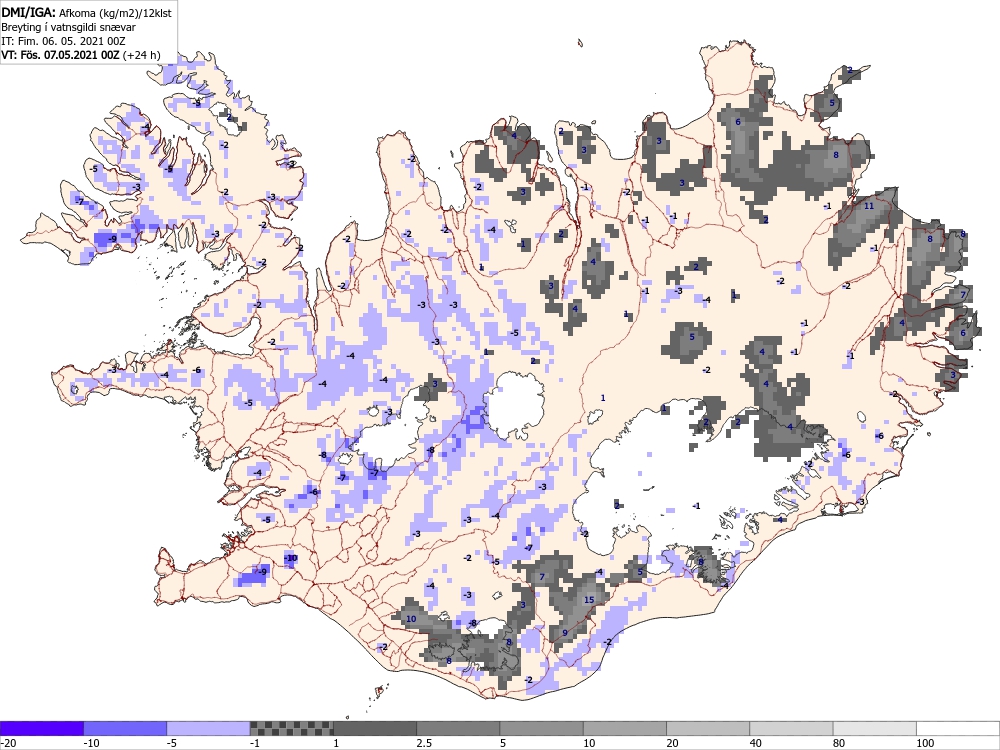Click the gray 5 to 10 legend swatch
Image resolution: width=1000 pixels, height=750 pixels.
[x=541, y=728]
